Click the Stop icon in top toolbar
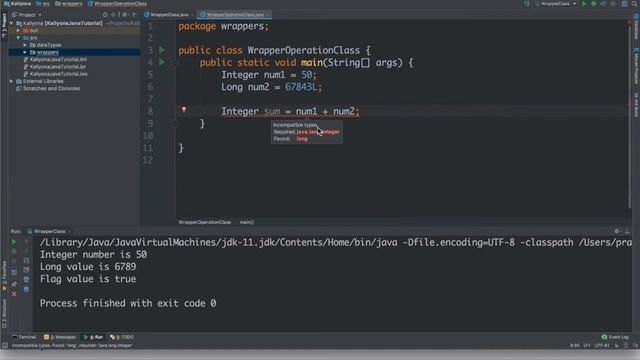The image size is (640, 360). click(613, 4)
